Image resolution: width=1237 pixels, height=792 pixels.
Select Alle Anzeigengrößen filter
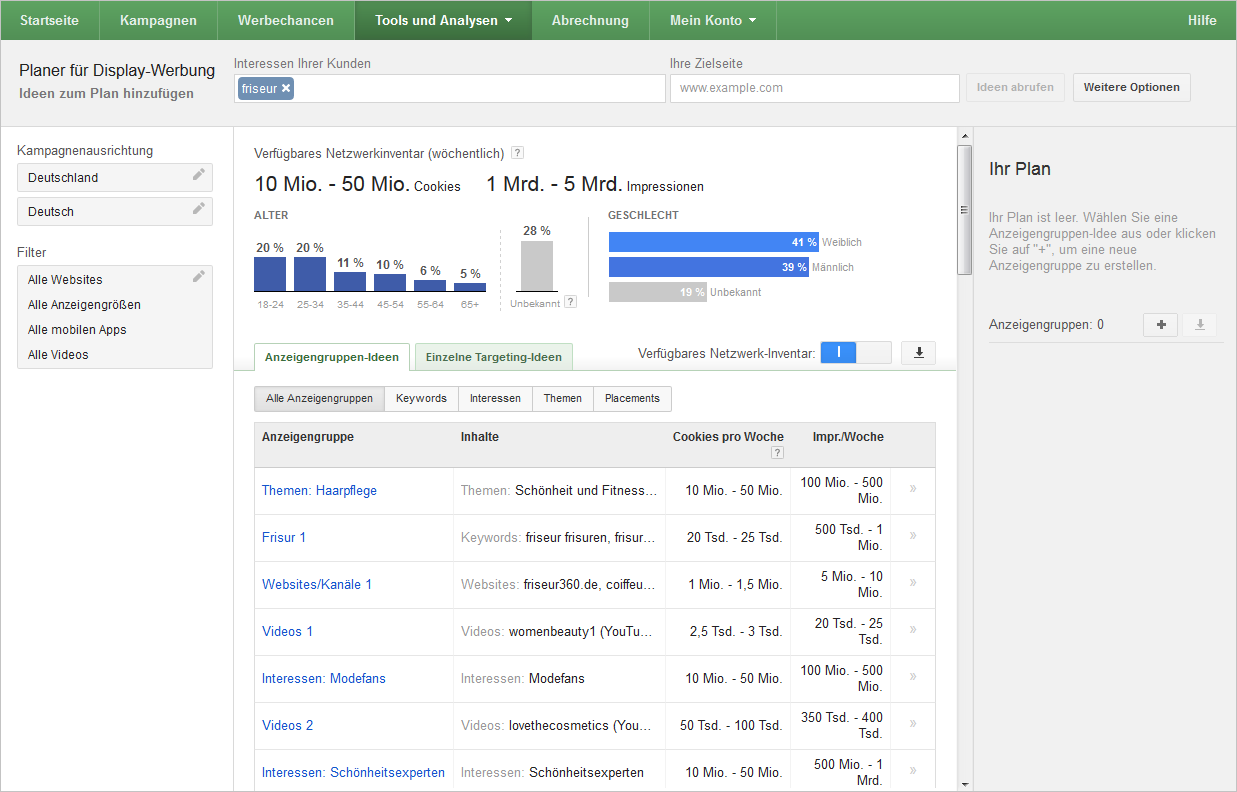coord(84,305)
